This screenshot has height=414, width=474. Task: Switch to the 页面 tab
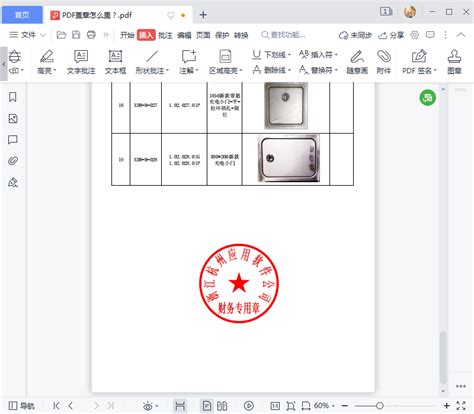click(203, 35)
